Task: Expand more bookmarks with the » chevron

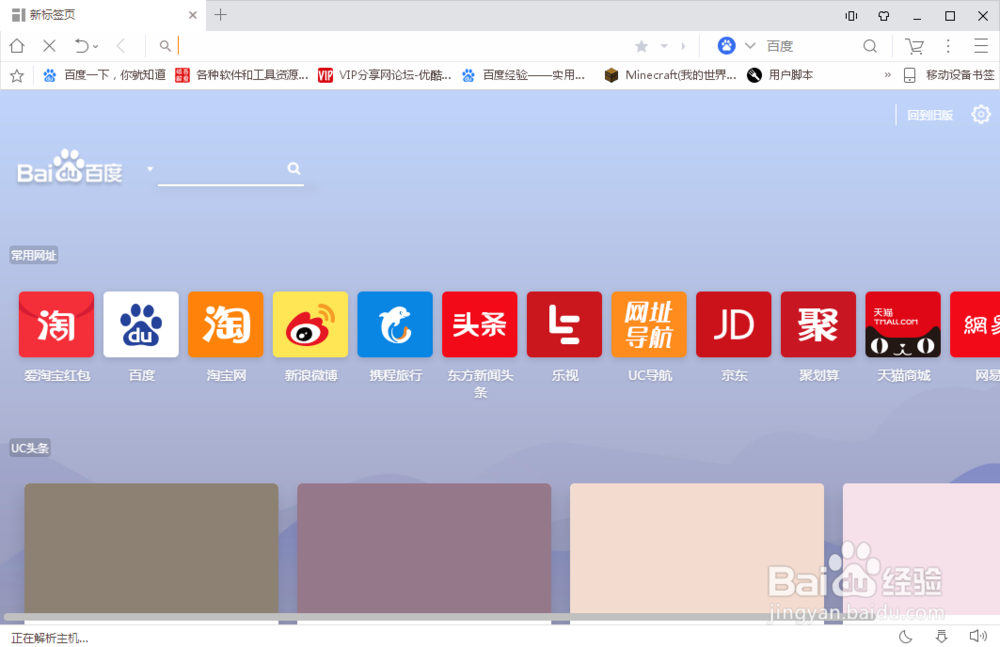Action: 887,75
